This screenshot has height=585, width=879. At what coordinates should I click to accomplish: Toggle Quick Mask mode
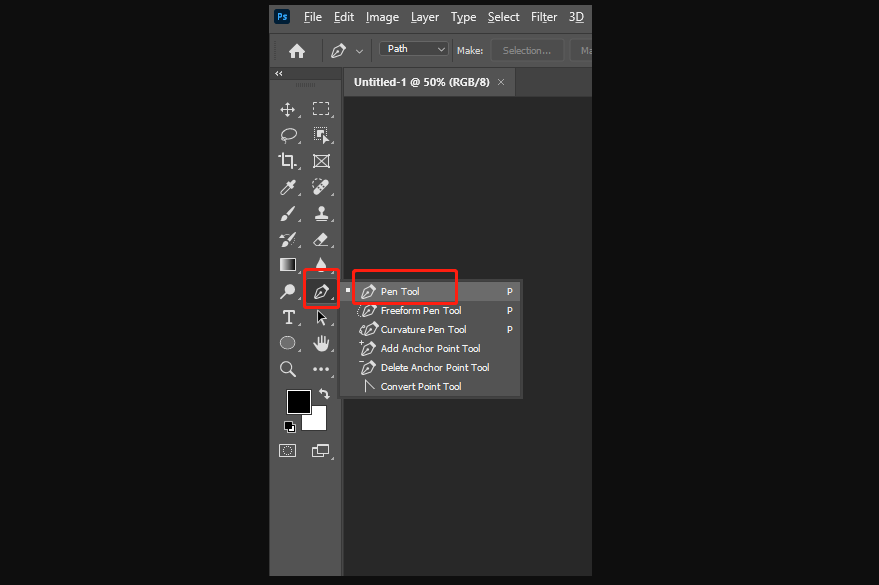pos(288,451)
